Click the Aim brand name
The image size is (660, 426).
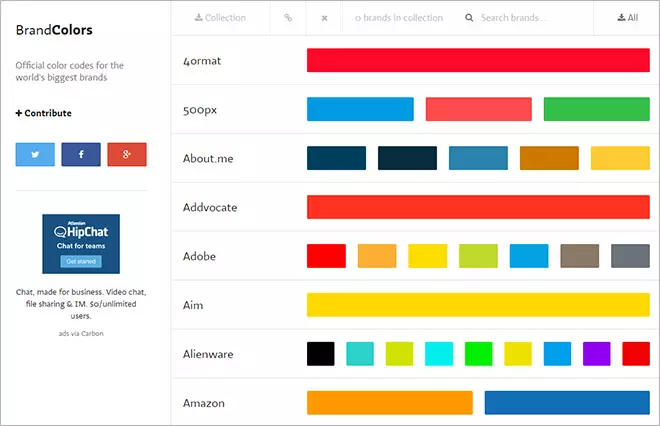[x=193, y=305]
